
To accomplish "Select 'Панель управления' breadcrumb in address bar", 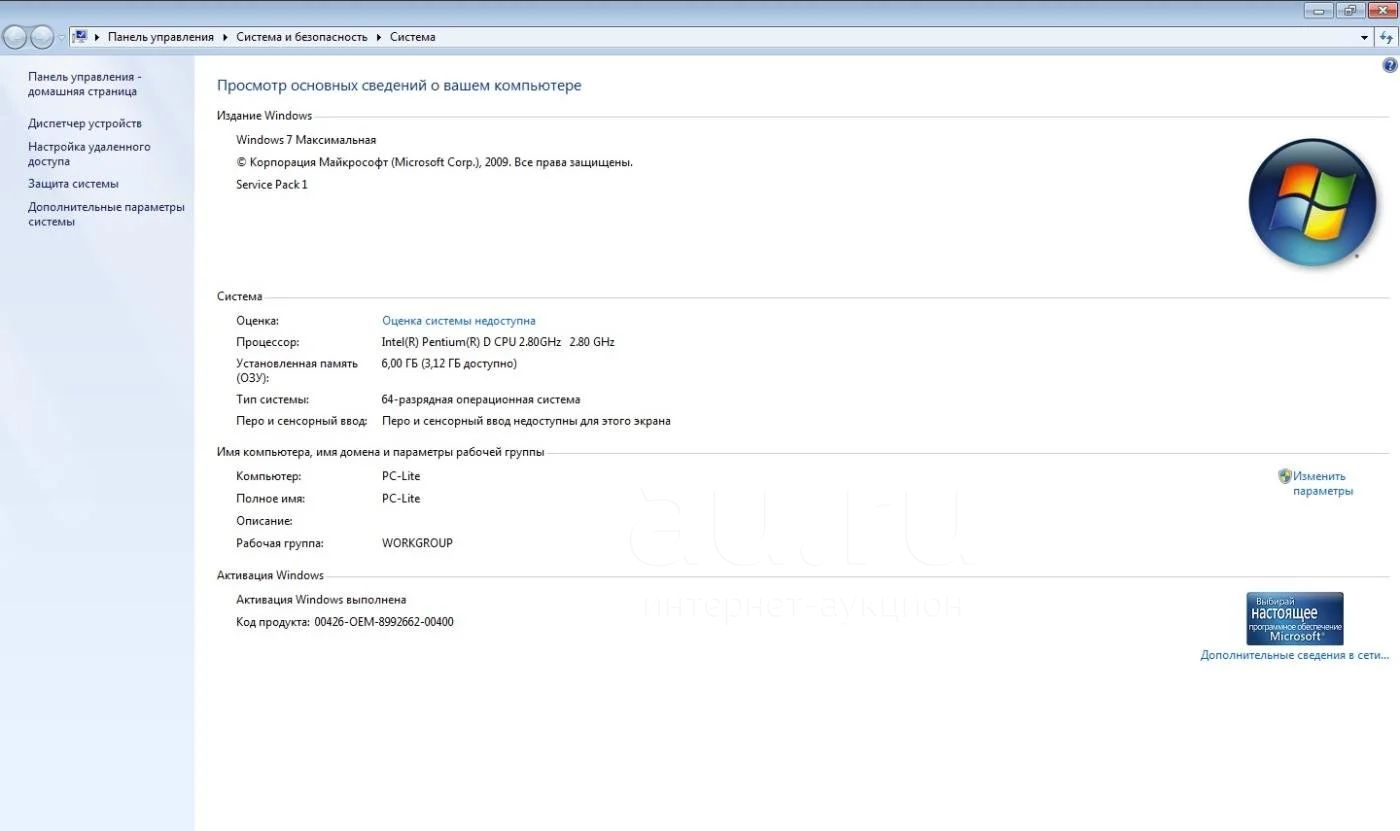I will (x=161, y=37).
